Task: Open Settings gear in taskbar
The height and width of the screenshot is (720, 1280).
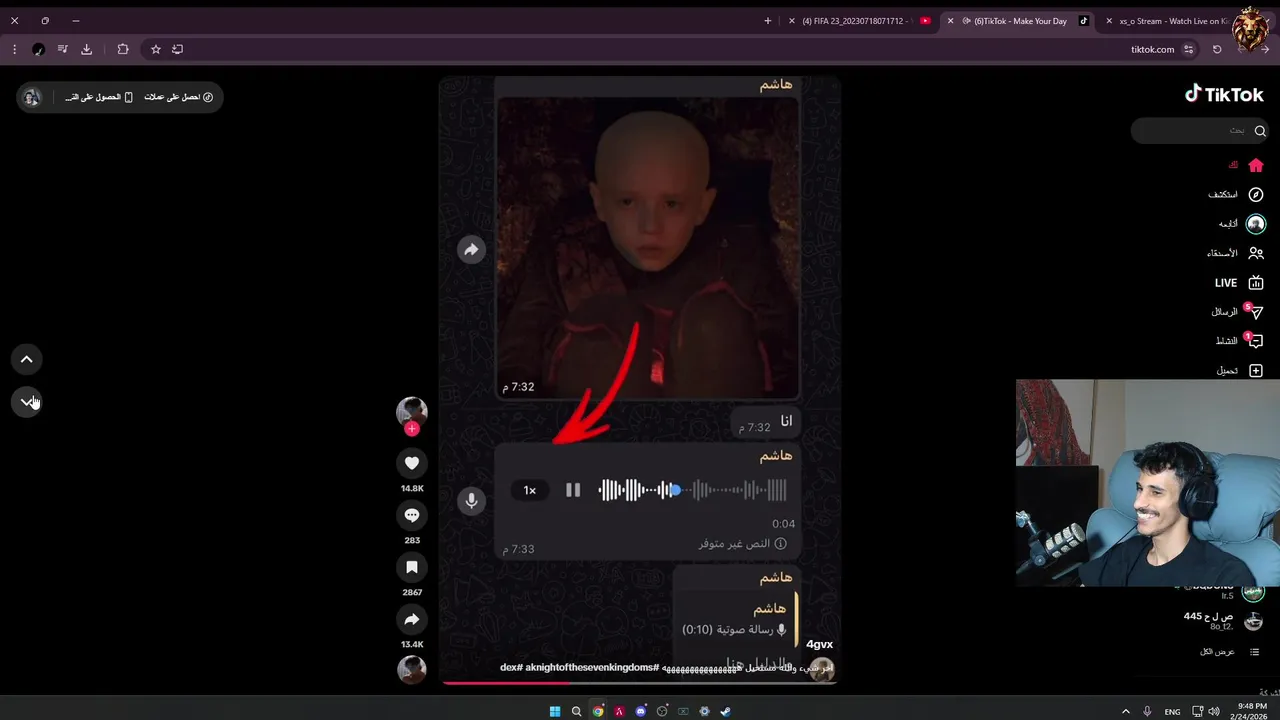Action: (x=705, y=712)
